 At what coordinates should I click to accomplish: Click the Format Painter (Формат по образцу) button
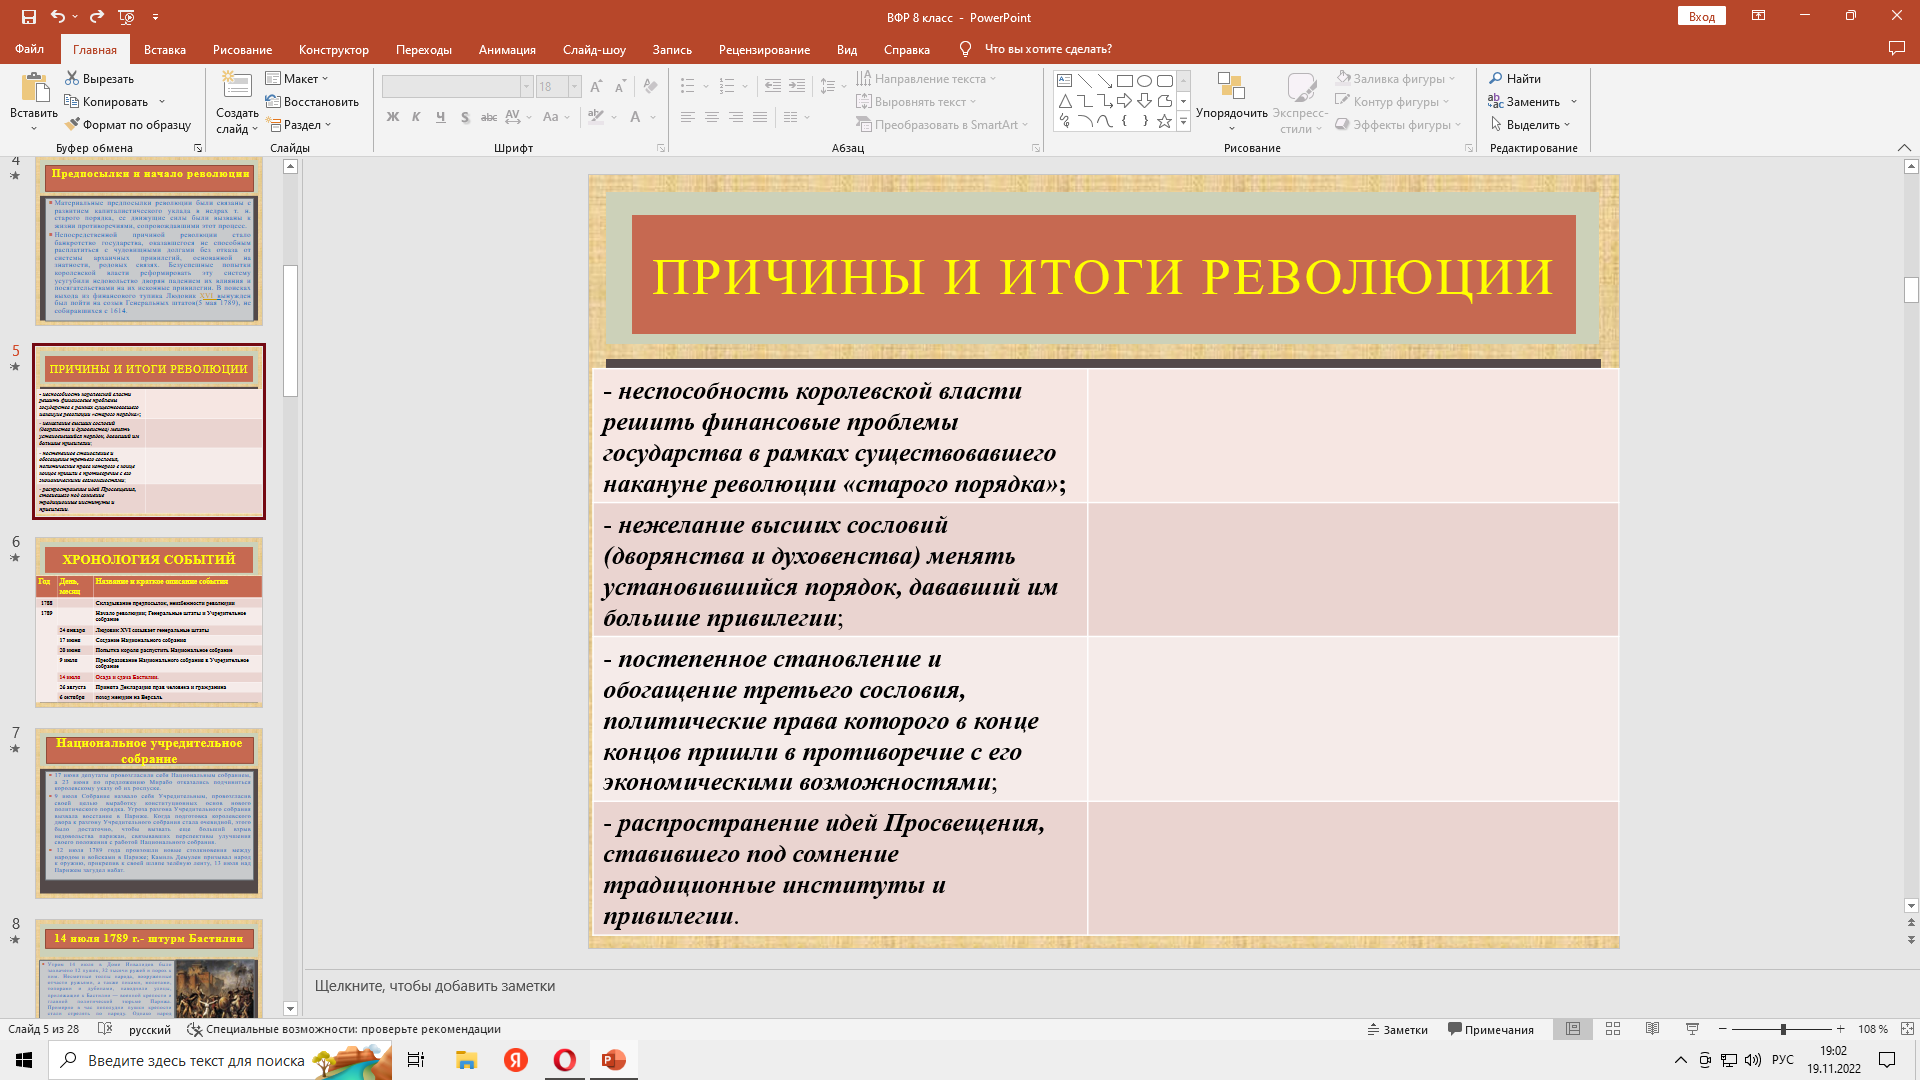(128, 125)
